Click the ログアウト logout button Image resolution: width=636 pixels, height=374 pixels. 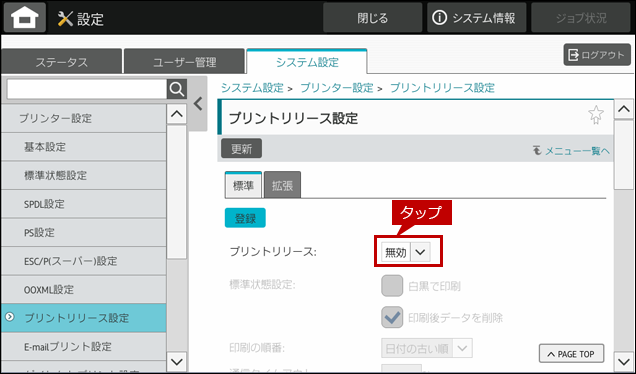[597, 55]
